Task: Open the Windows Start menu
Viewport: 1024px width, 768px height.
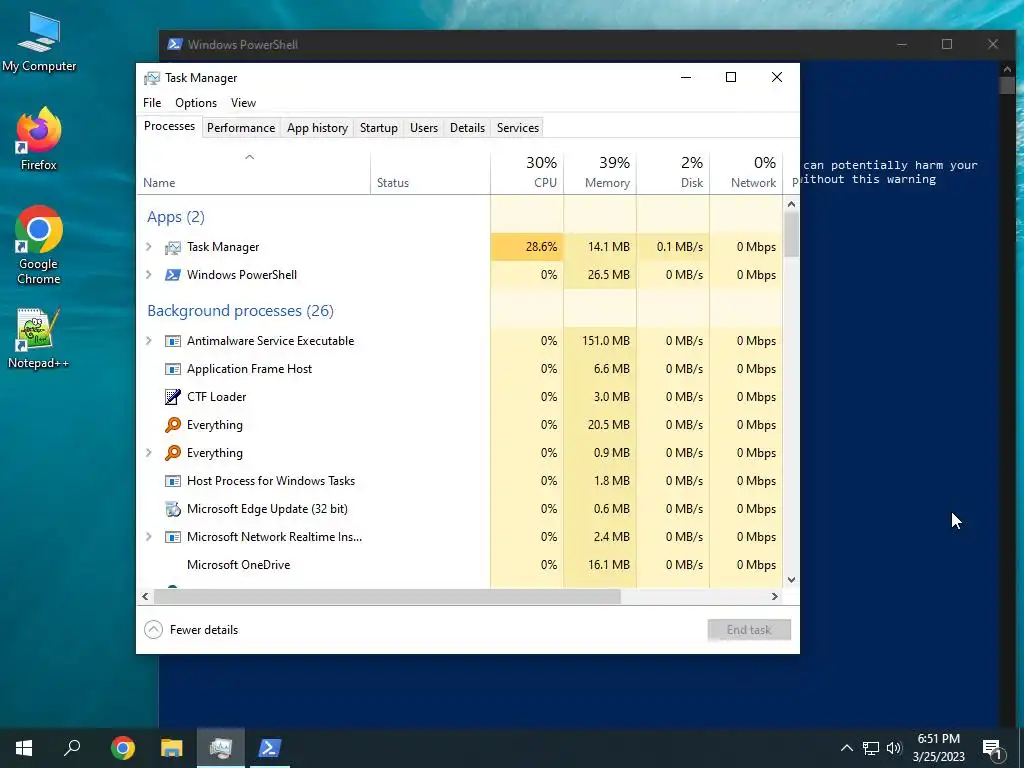Action: [24, 748]
